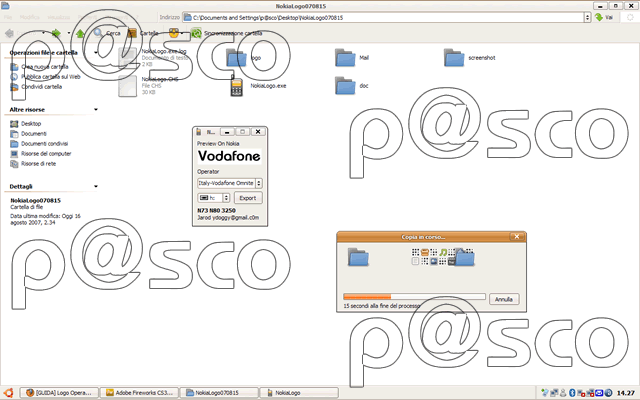This screenshot has height=400, width=640.
Task: Switch to NokiaLogo taskbar item
Action: (299, 393)
